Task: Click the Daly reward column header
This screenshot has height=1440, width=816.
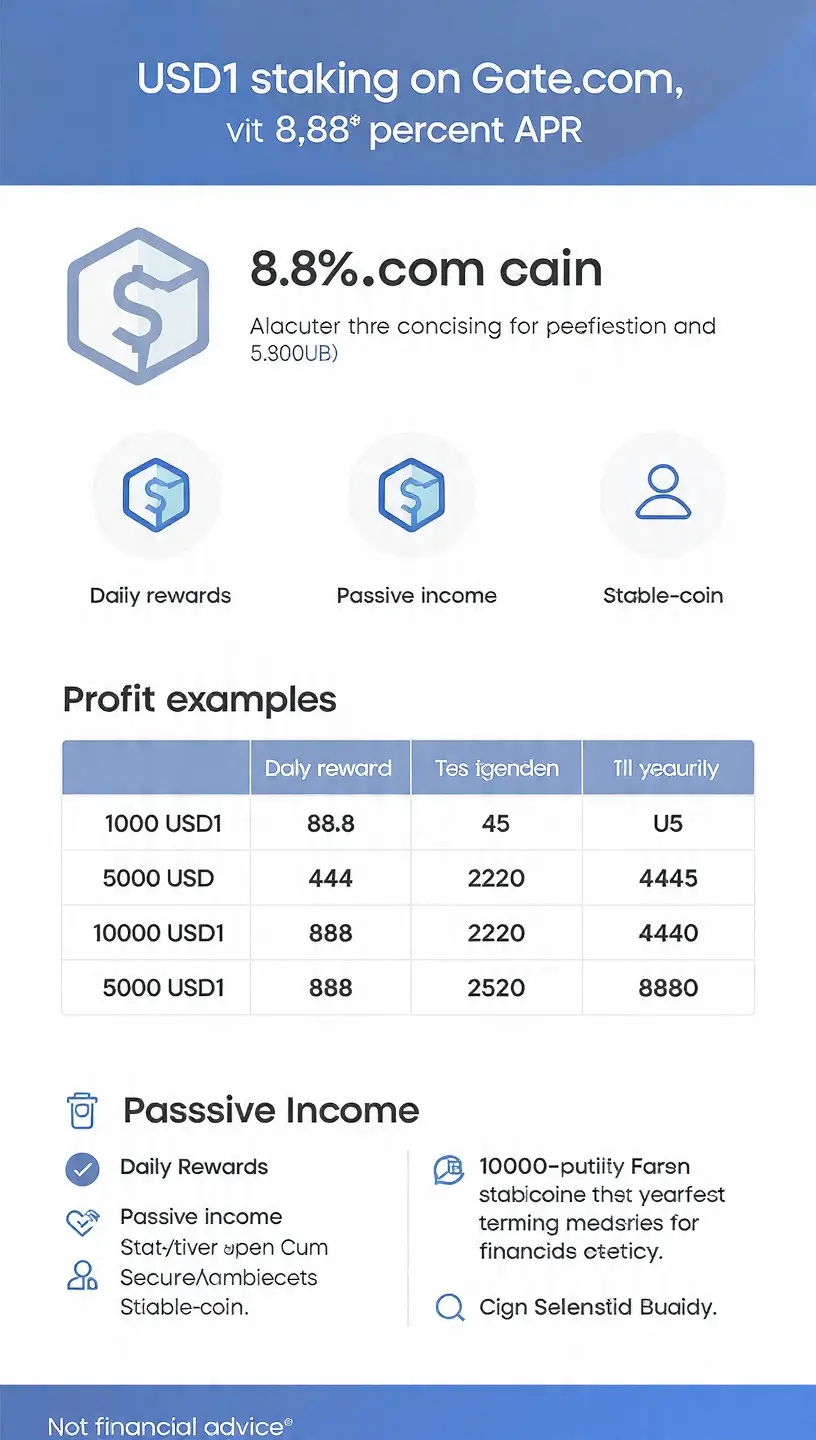Action: pyautogui.click(x=329, y=768)
